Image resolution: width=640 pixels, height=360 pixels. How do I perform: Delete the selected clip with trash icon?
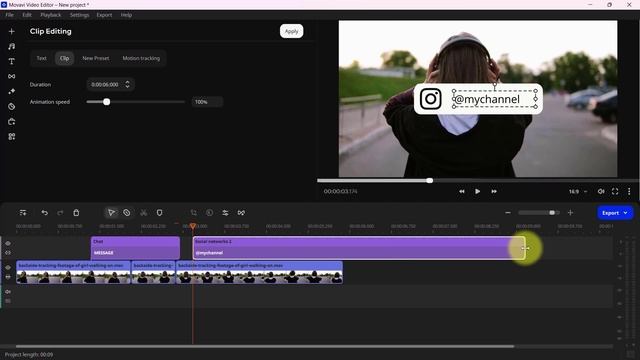[76, 213]
